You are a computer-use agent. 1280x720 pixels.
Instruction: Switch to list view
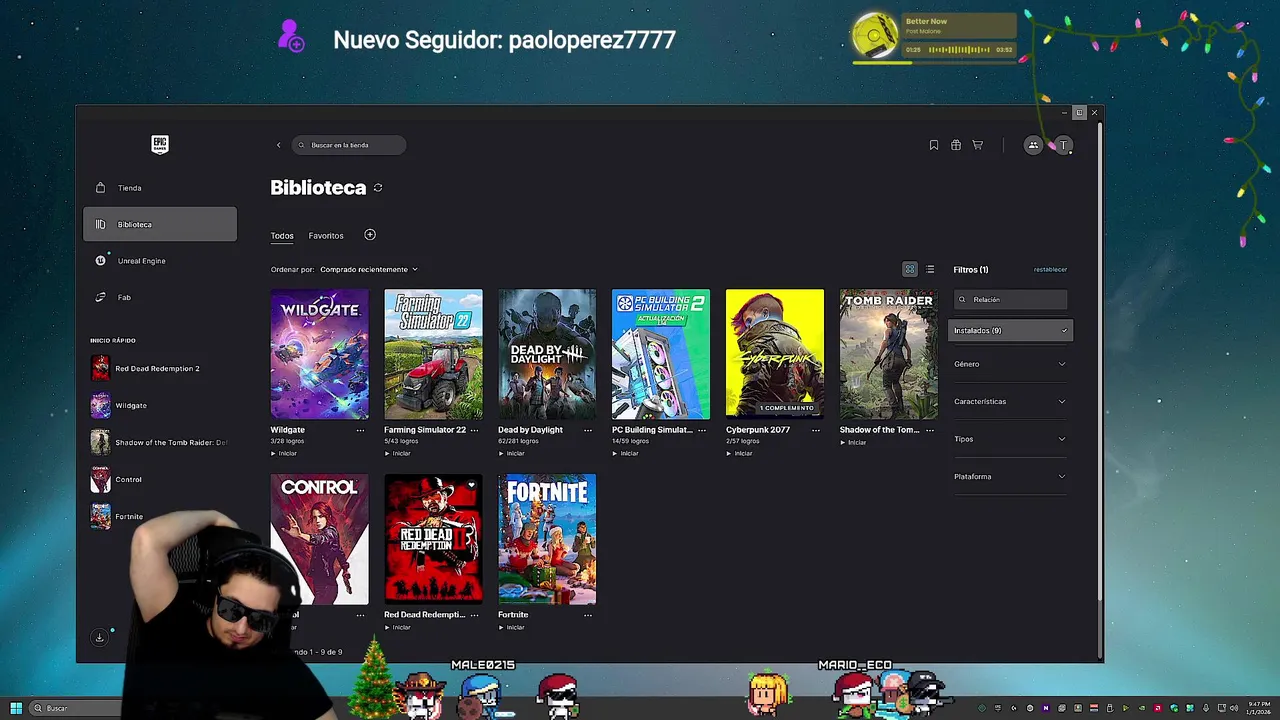(x=930, y=269)
